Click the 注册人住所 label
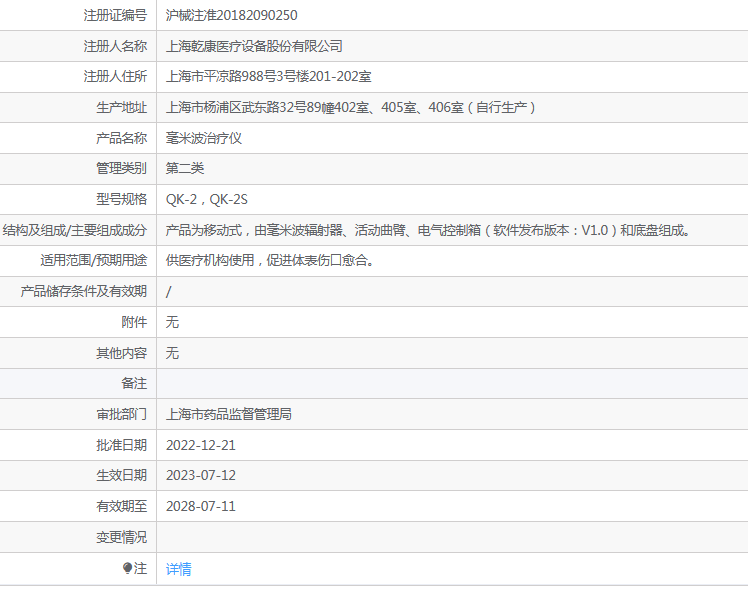The width and height of the screenshot is (748, 597). [115, 76]
